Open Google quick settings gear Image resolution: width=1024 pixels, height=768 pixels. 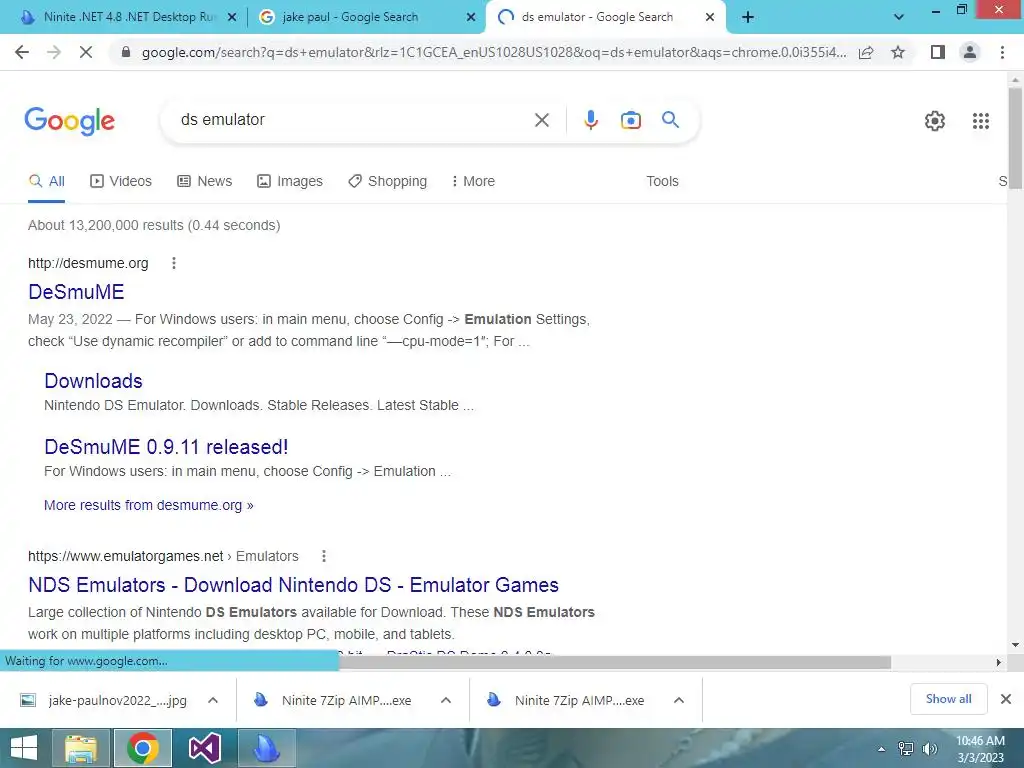pos(935,121)
